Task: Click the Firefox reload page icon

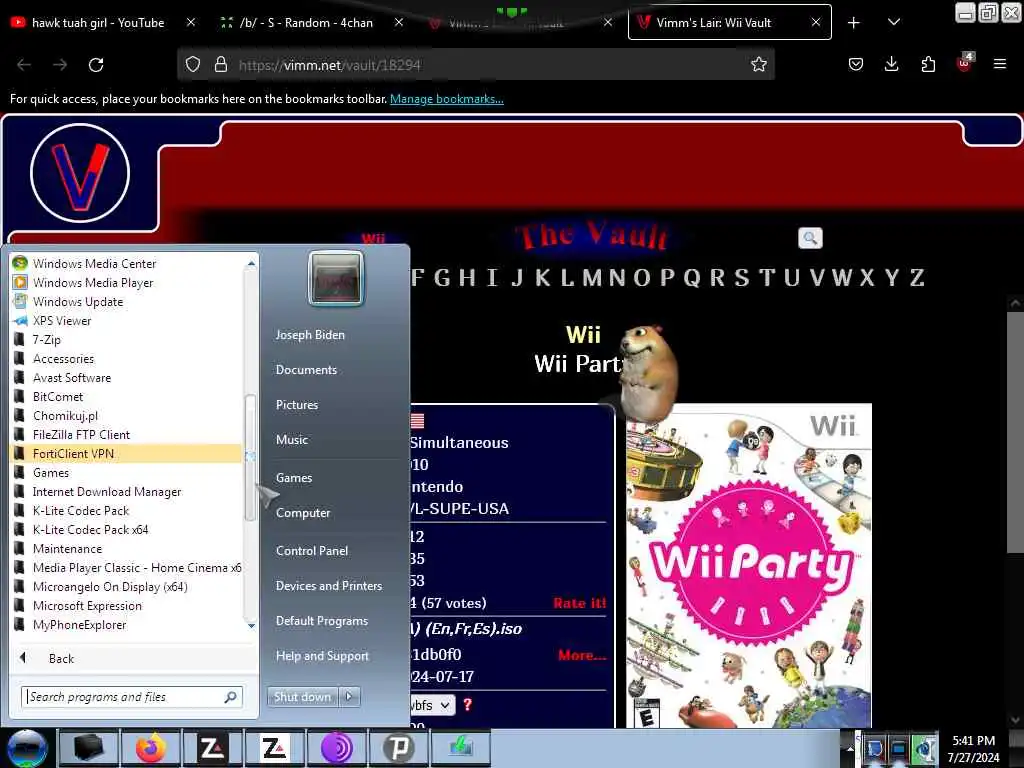Action: click(96, 65)
